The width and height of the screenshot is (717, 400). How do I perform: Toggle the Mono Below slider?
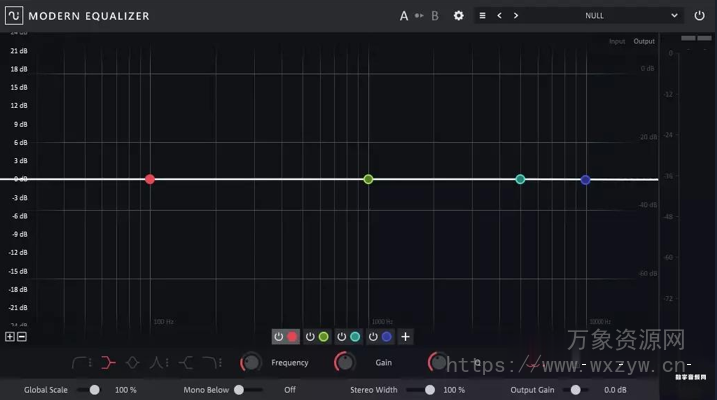249,390
